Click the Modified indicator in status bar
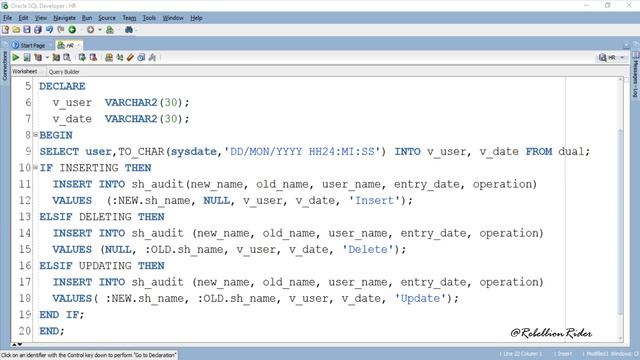This screenshot has height=360, width=640. tap(596, 354)
